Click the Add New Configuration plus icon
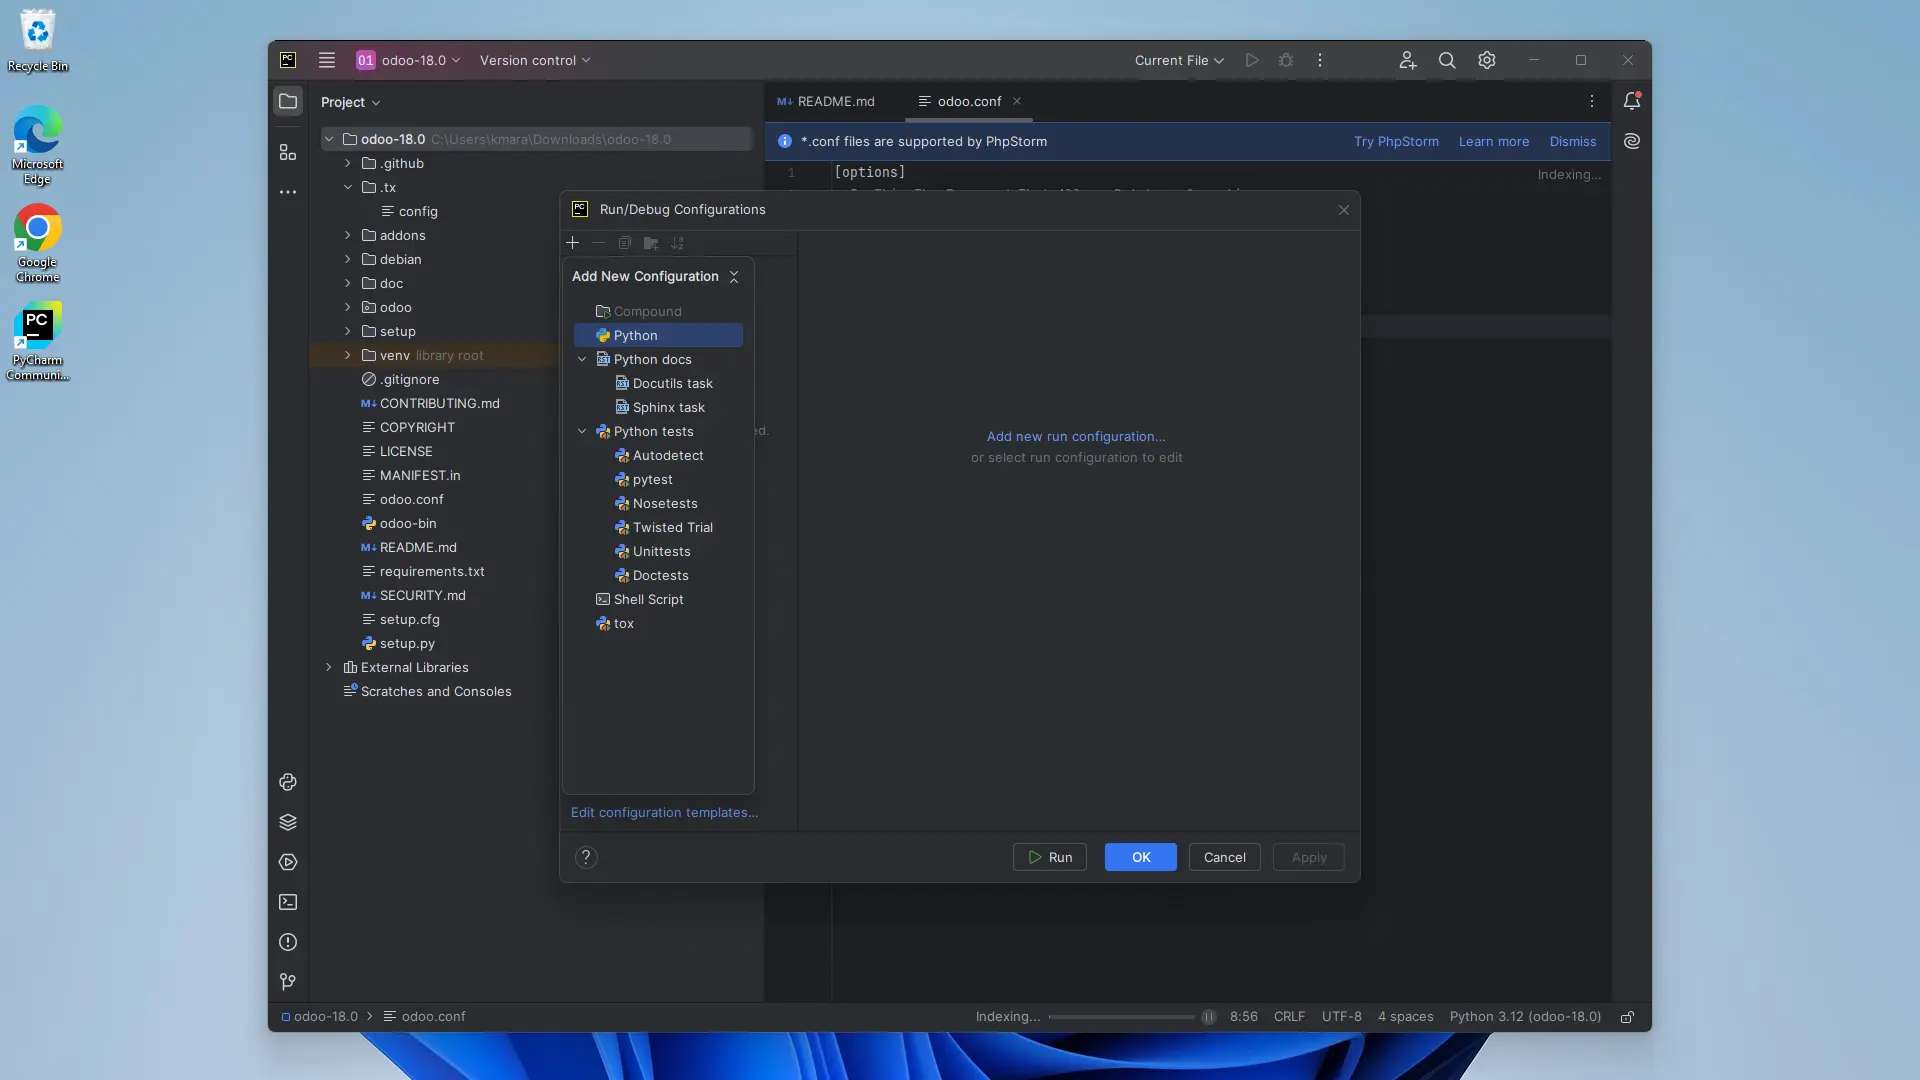1920x1080 pixels. tap(572, 243)
